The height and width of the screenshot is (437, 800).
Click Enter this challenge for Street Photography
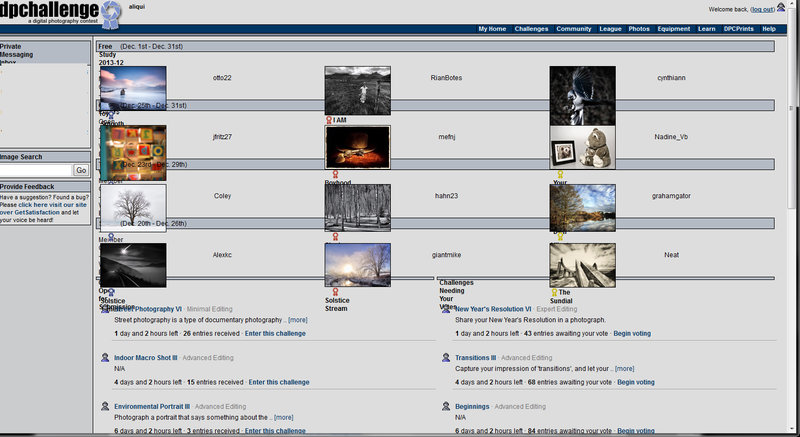point(275,333)
